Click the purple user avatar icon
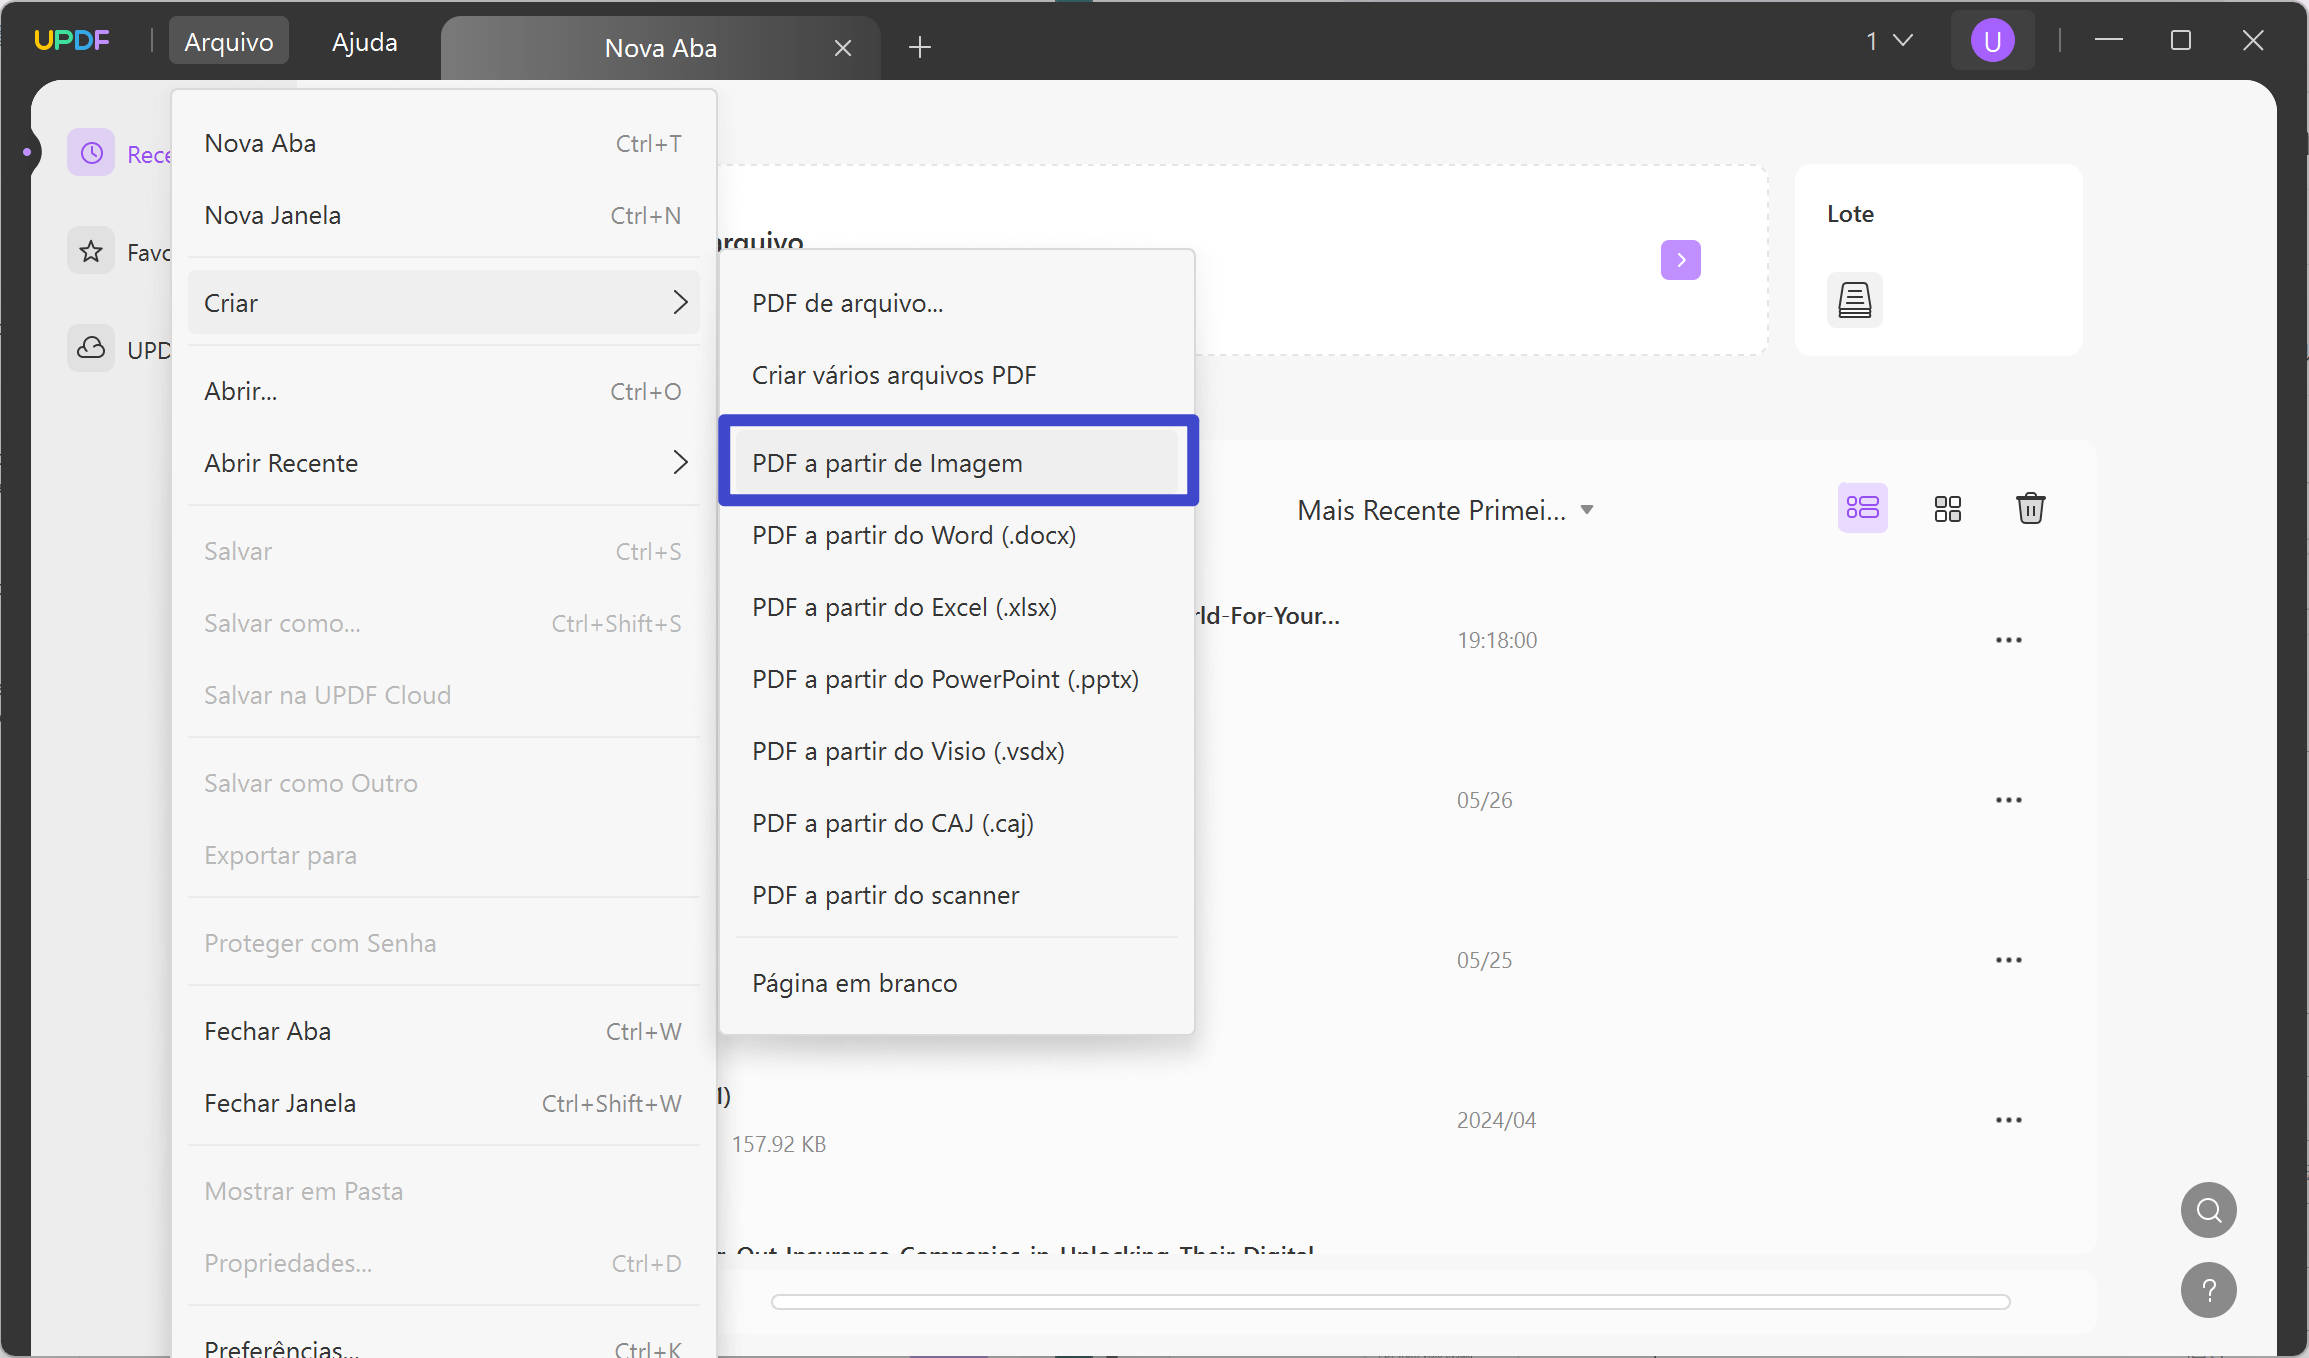This screenshot has width=2309, height=1358. coord(1992,41)
